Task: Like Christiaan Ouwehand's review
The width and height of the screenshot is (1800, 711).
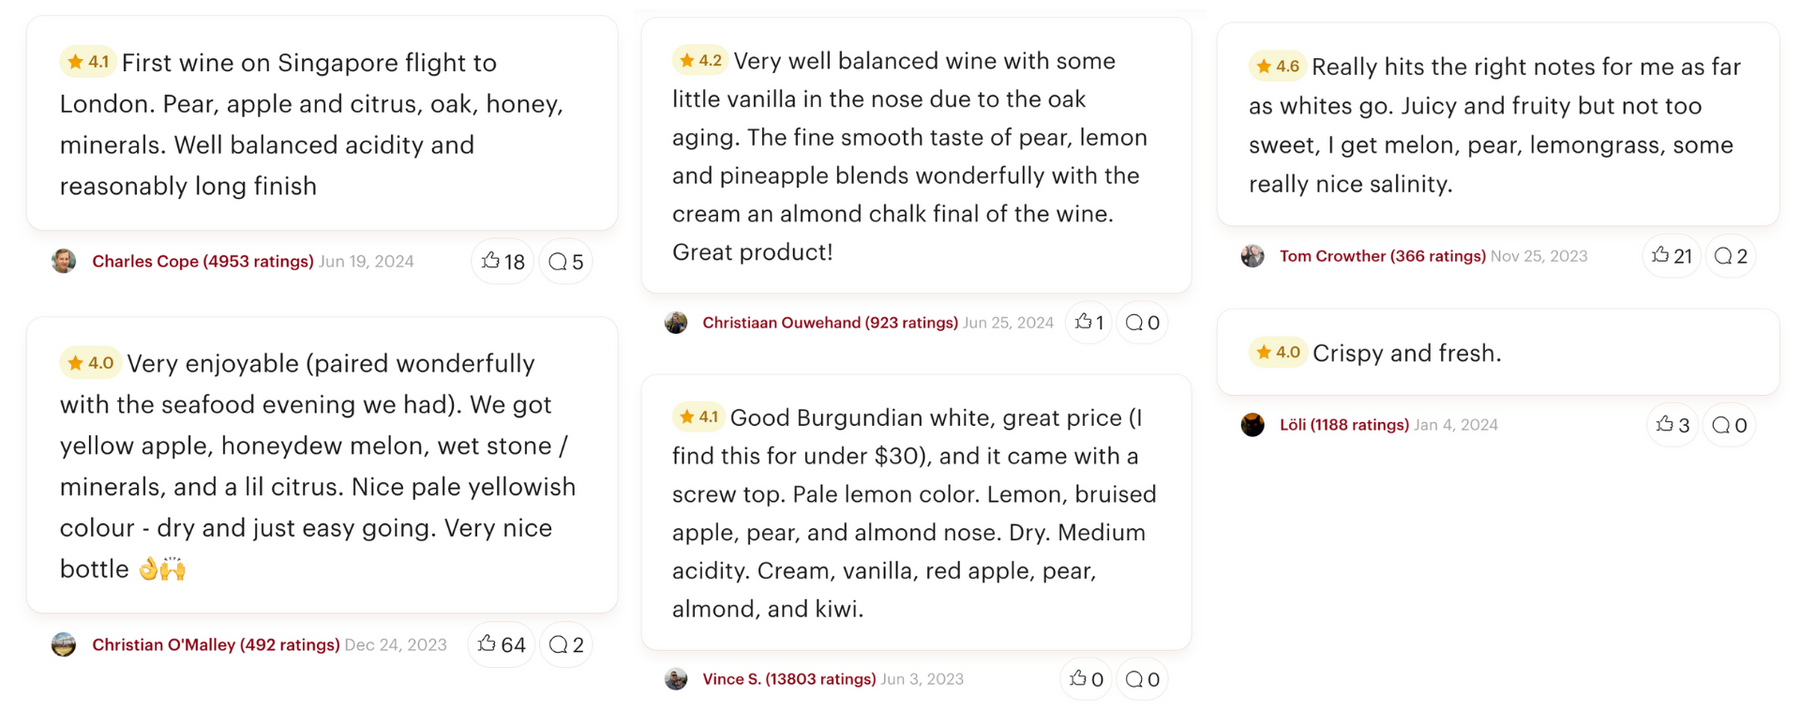Action: click(x=1088, y=323)
